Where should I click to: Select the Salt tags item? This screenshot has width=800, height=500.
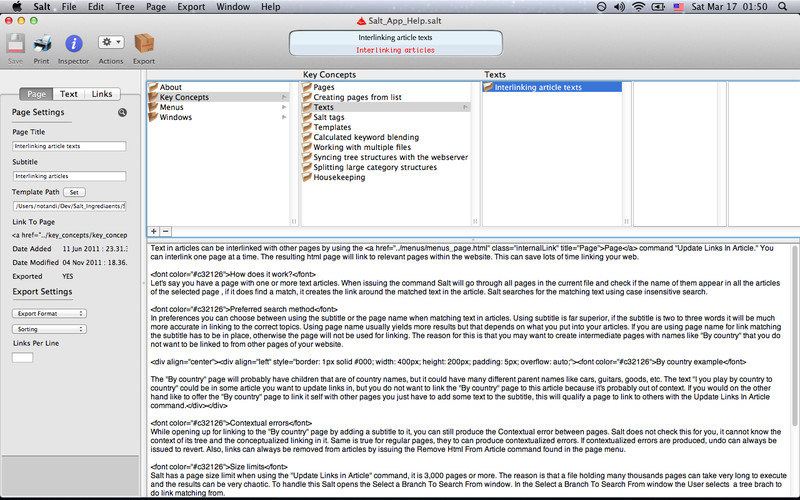(x=329, y=117)
